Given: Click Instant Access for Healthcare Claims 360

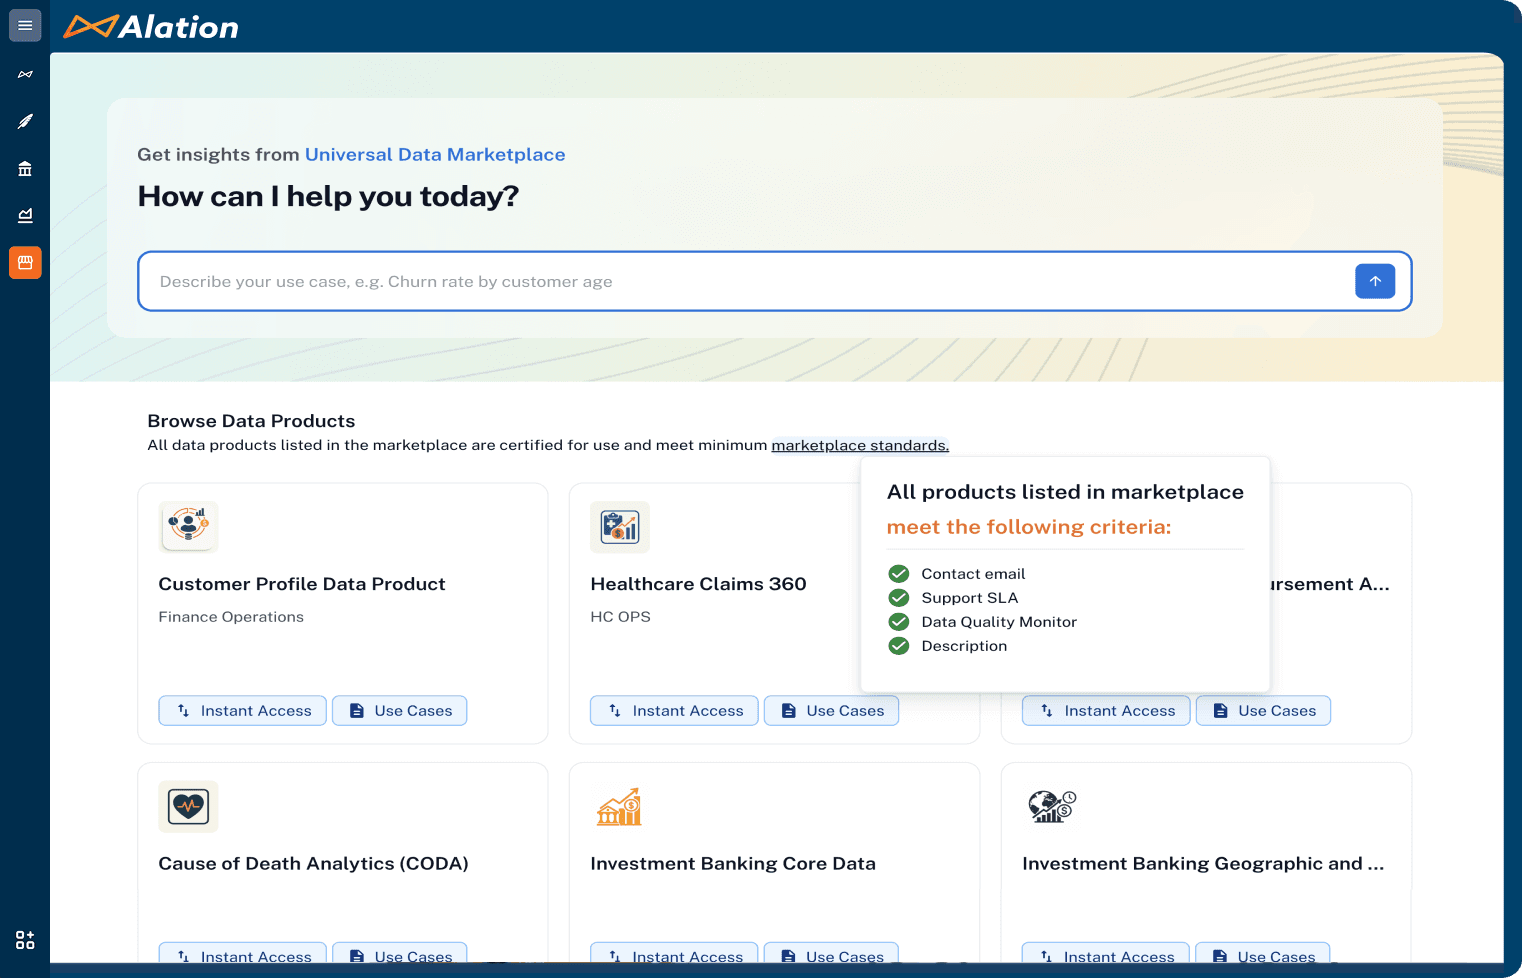Looking at the screenshot, I should coord(674,710).
